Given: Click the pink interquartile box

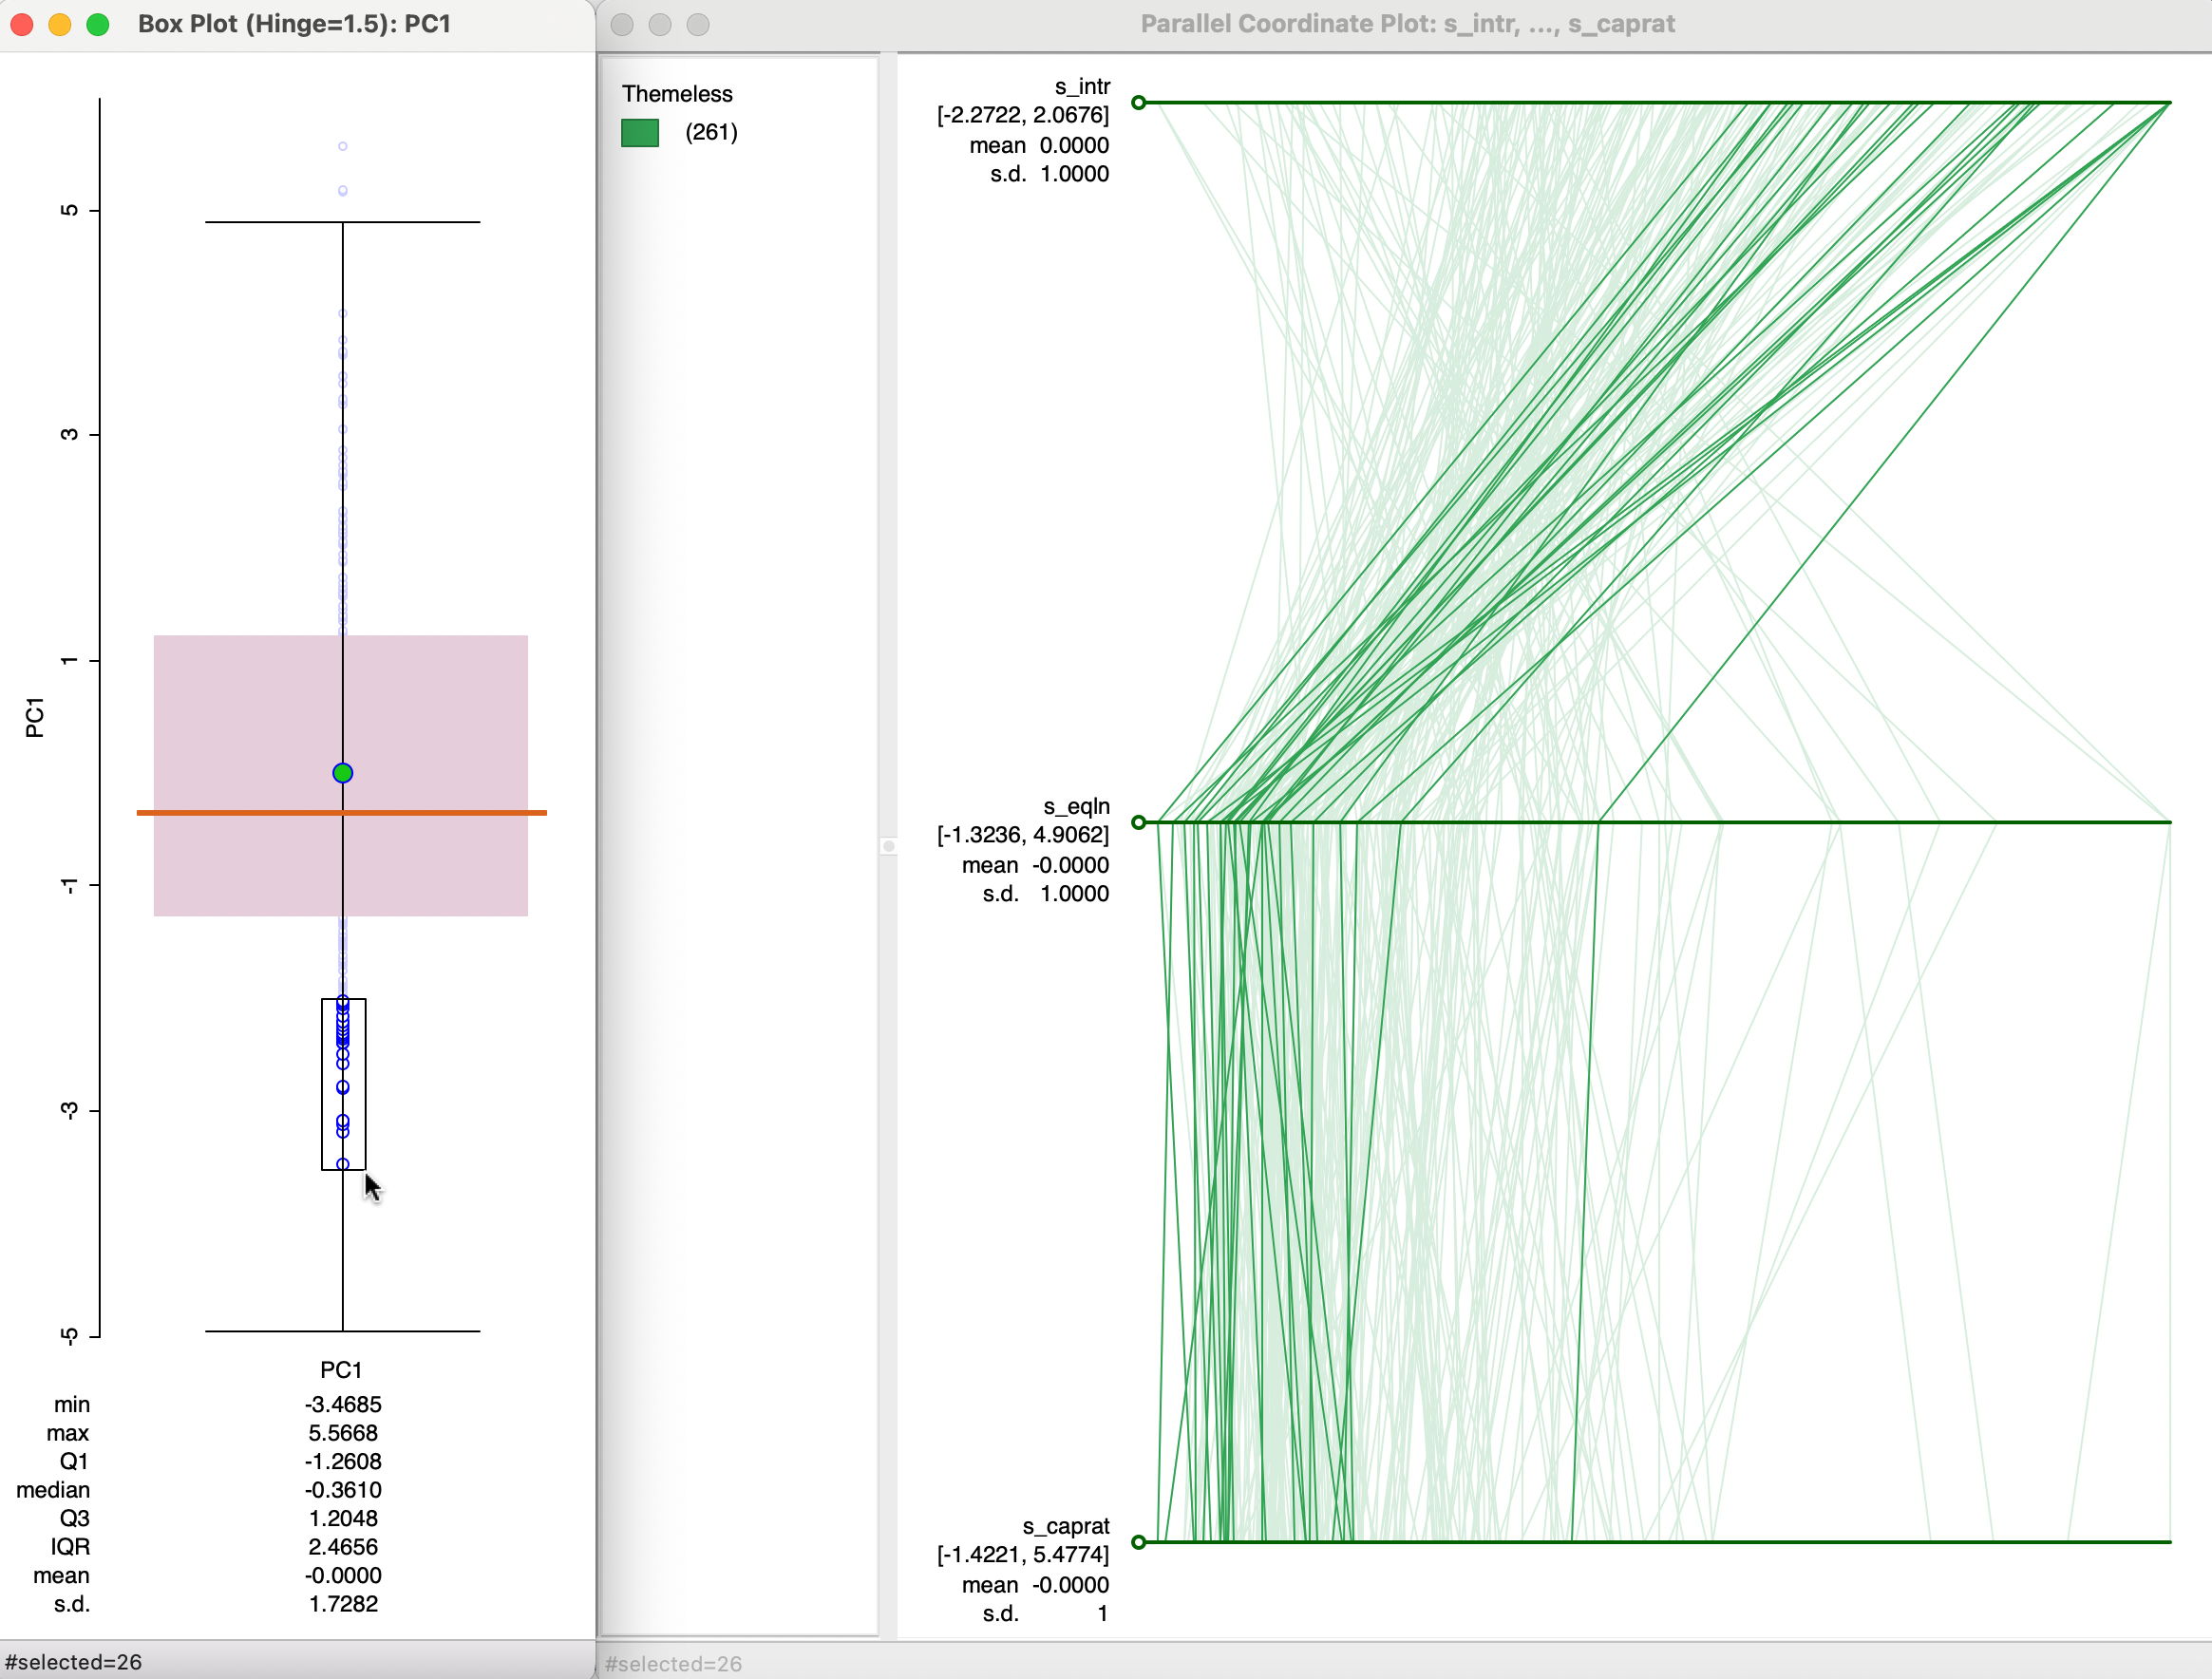Looking at the screenshot, I should (x=341, y=775).
